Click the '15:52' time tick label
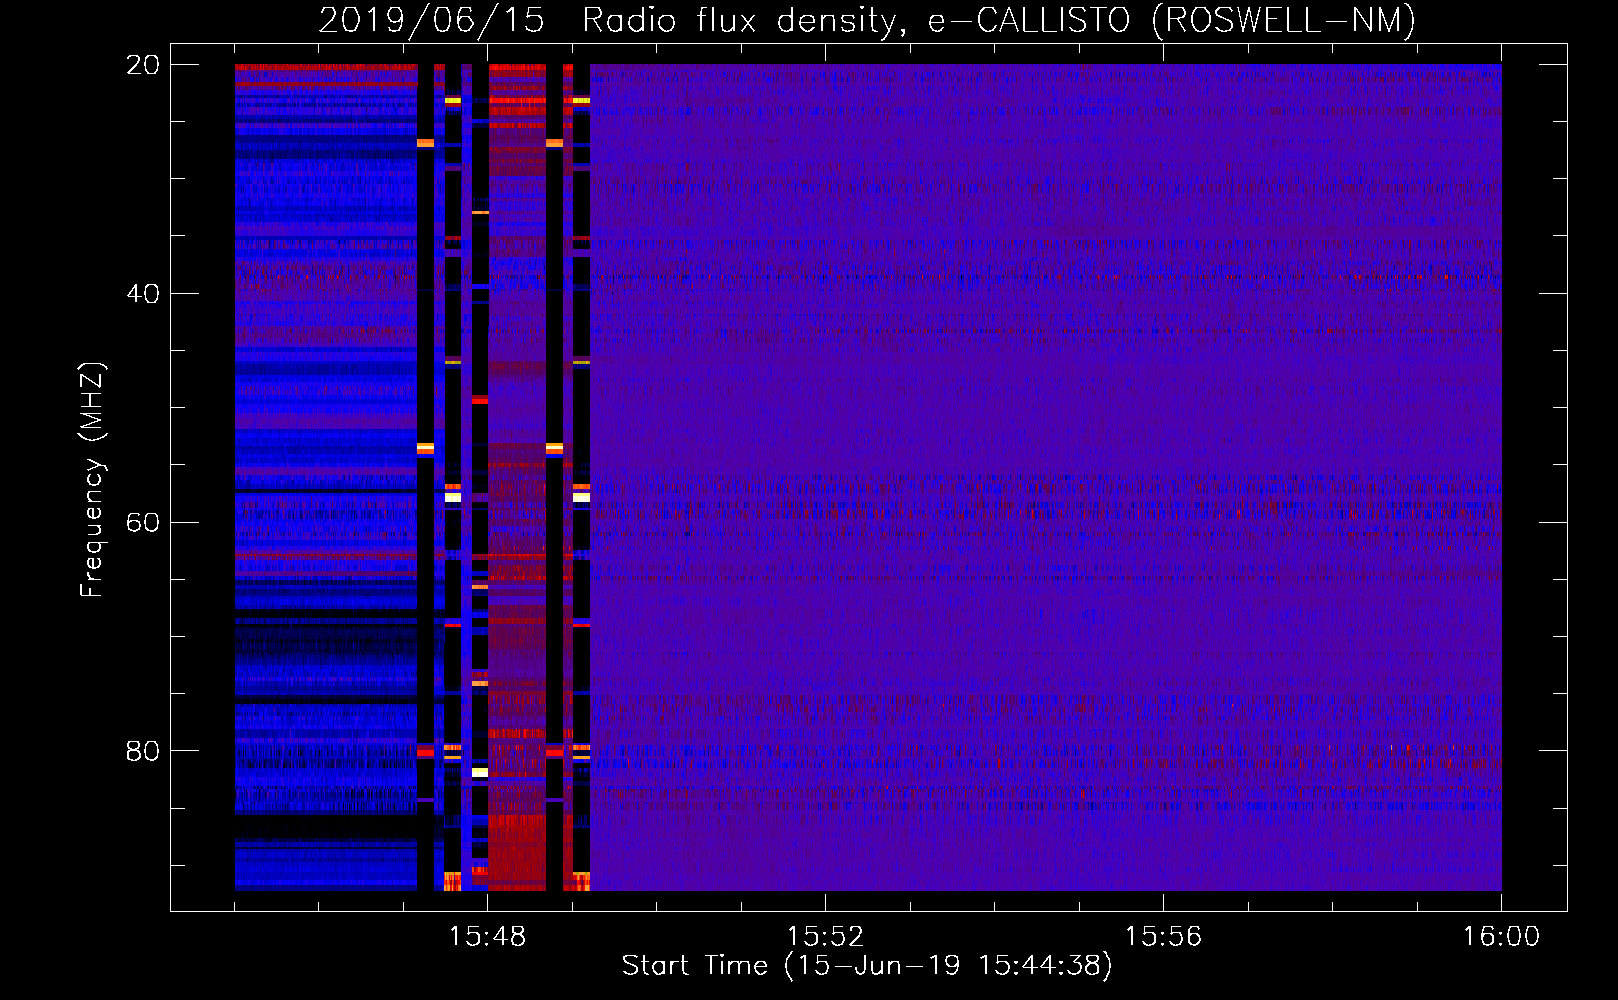 (x=825, y=937)
